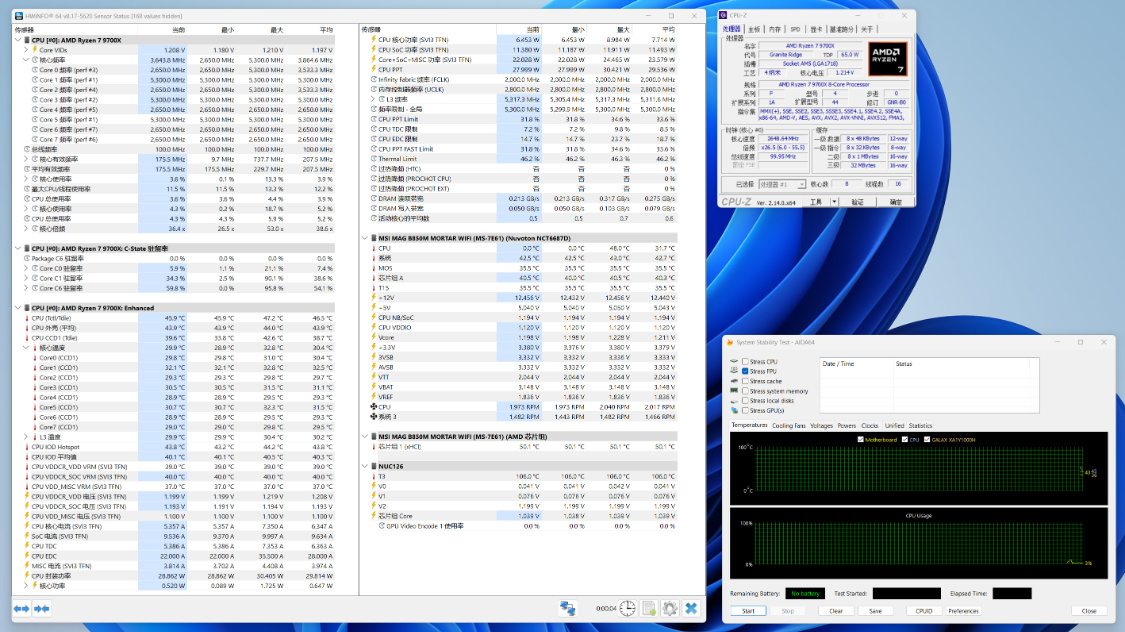Open the CPU-Z tools dropdown arrow
Viewport: 1125px width, 632px height.
click(x=832, y=201)
